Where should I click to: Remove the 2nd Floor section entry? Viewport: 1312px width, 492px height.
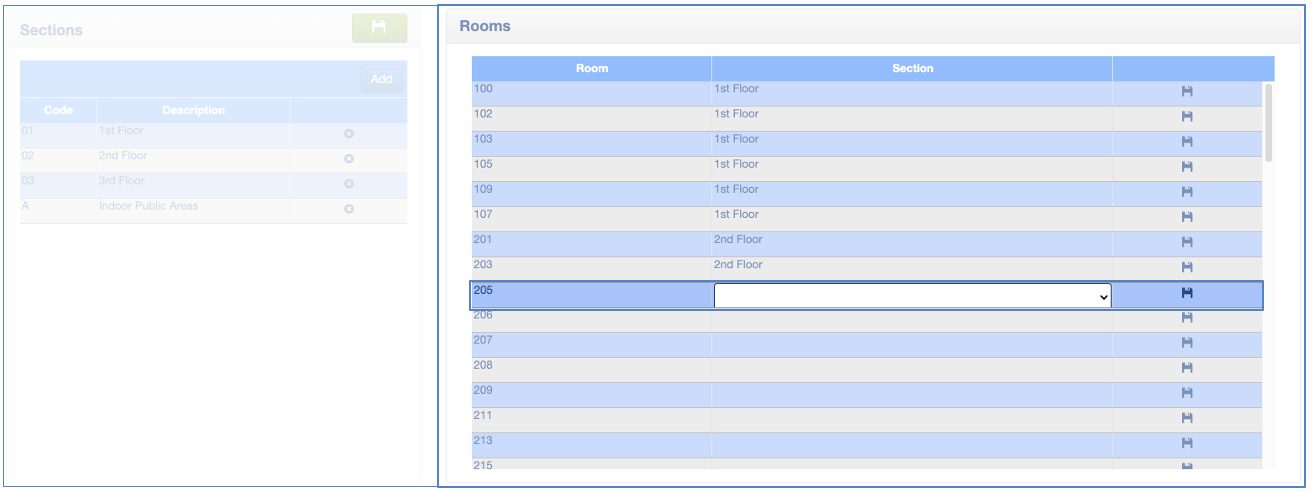349,159
